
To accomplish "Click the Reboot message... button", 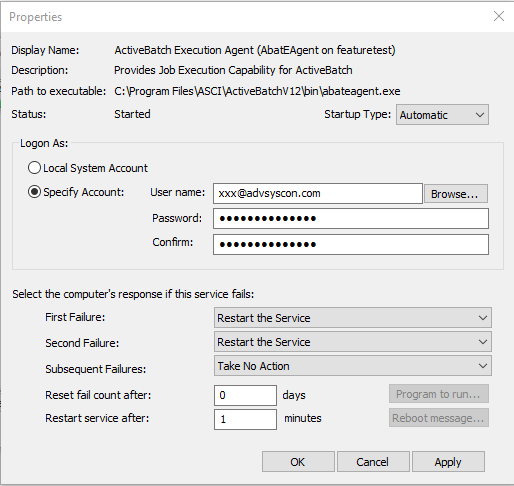I will (439, 418).
